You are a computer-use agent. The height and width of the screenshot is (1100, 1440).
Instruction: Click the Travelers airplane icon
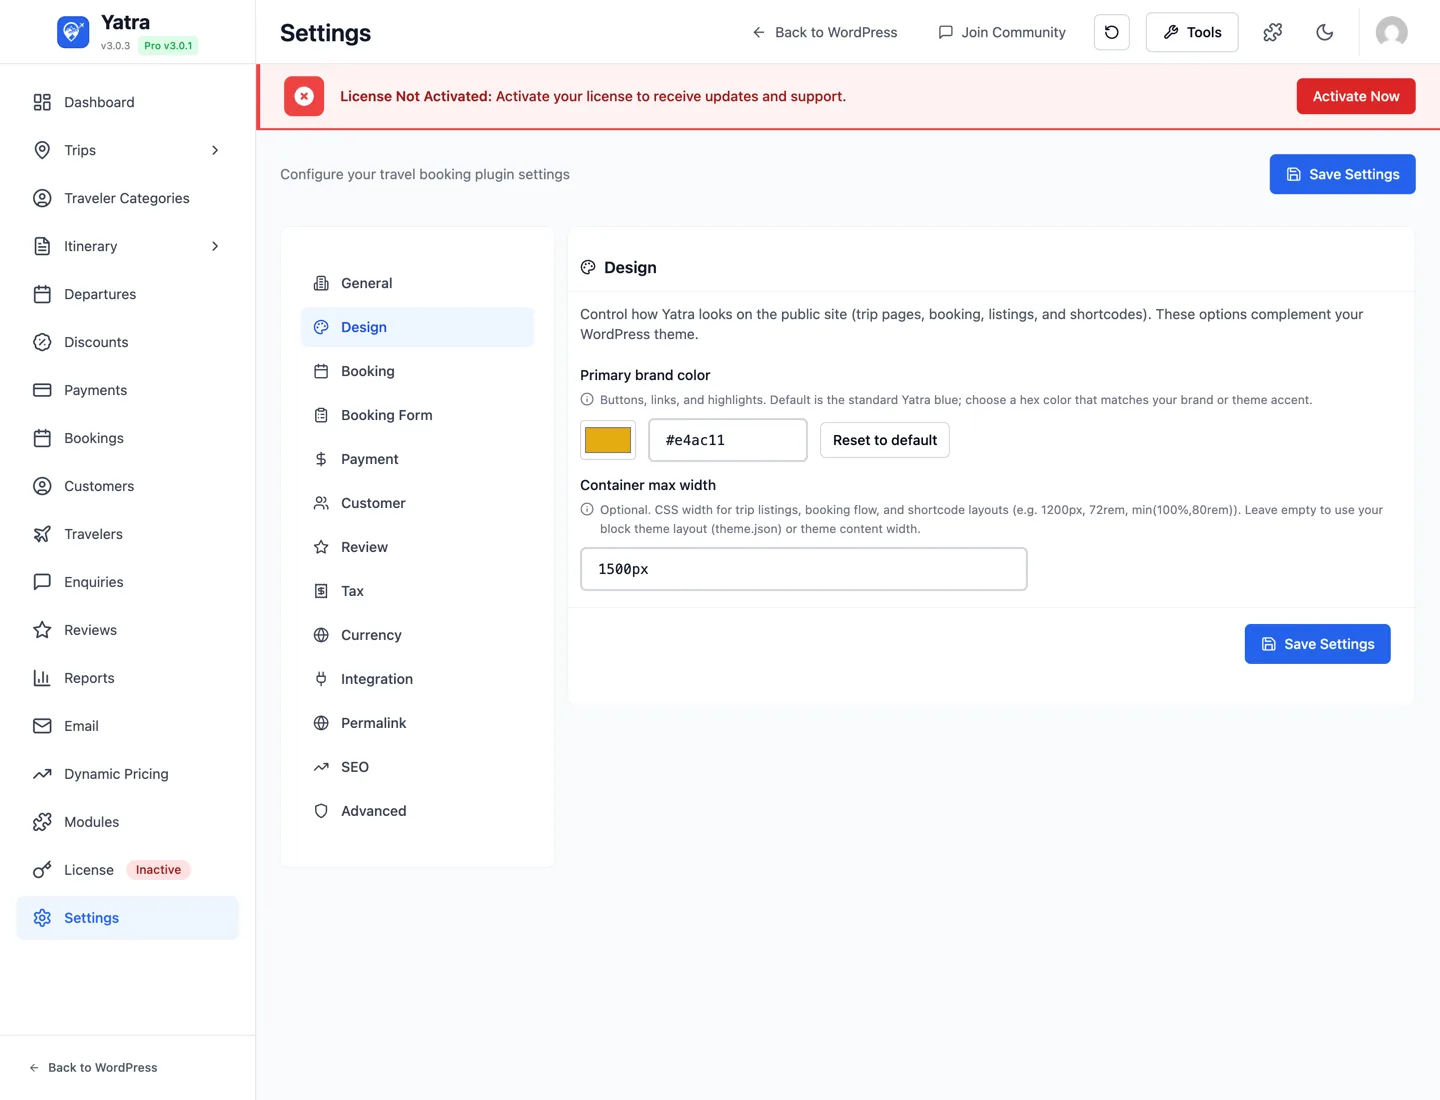42,534
